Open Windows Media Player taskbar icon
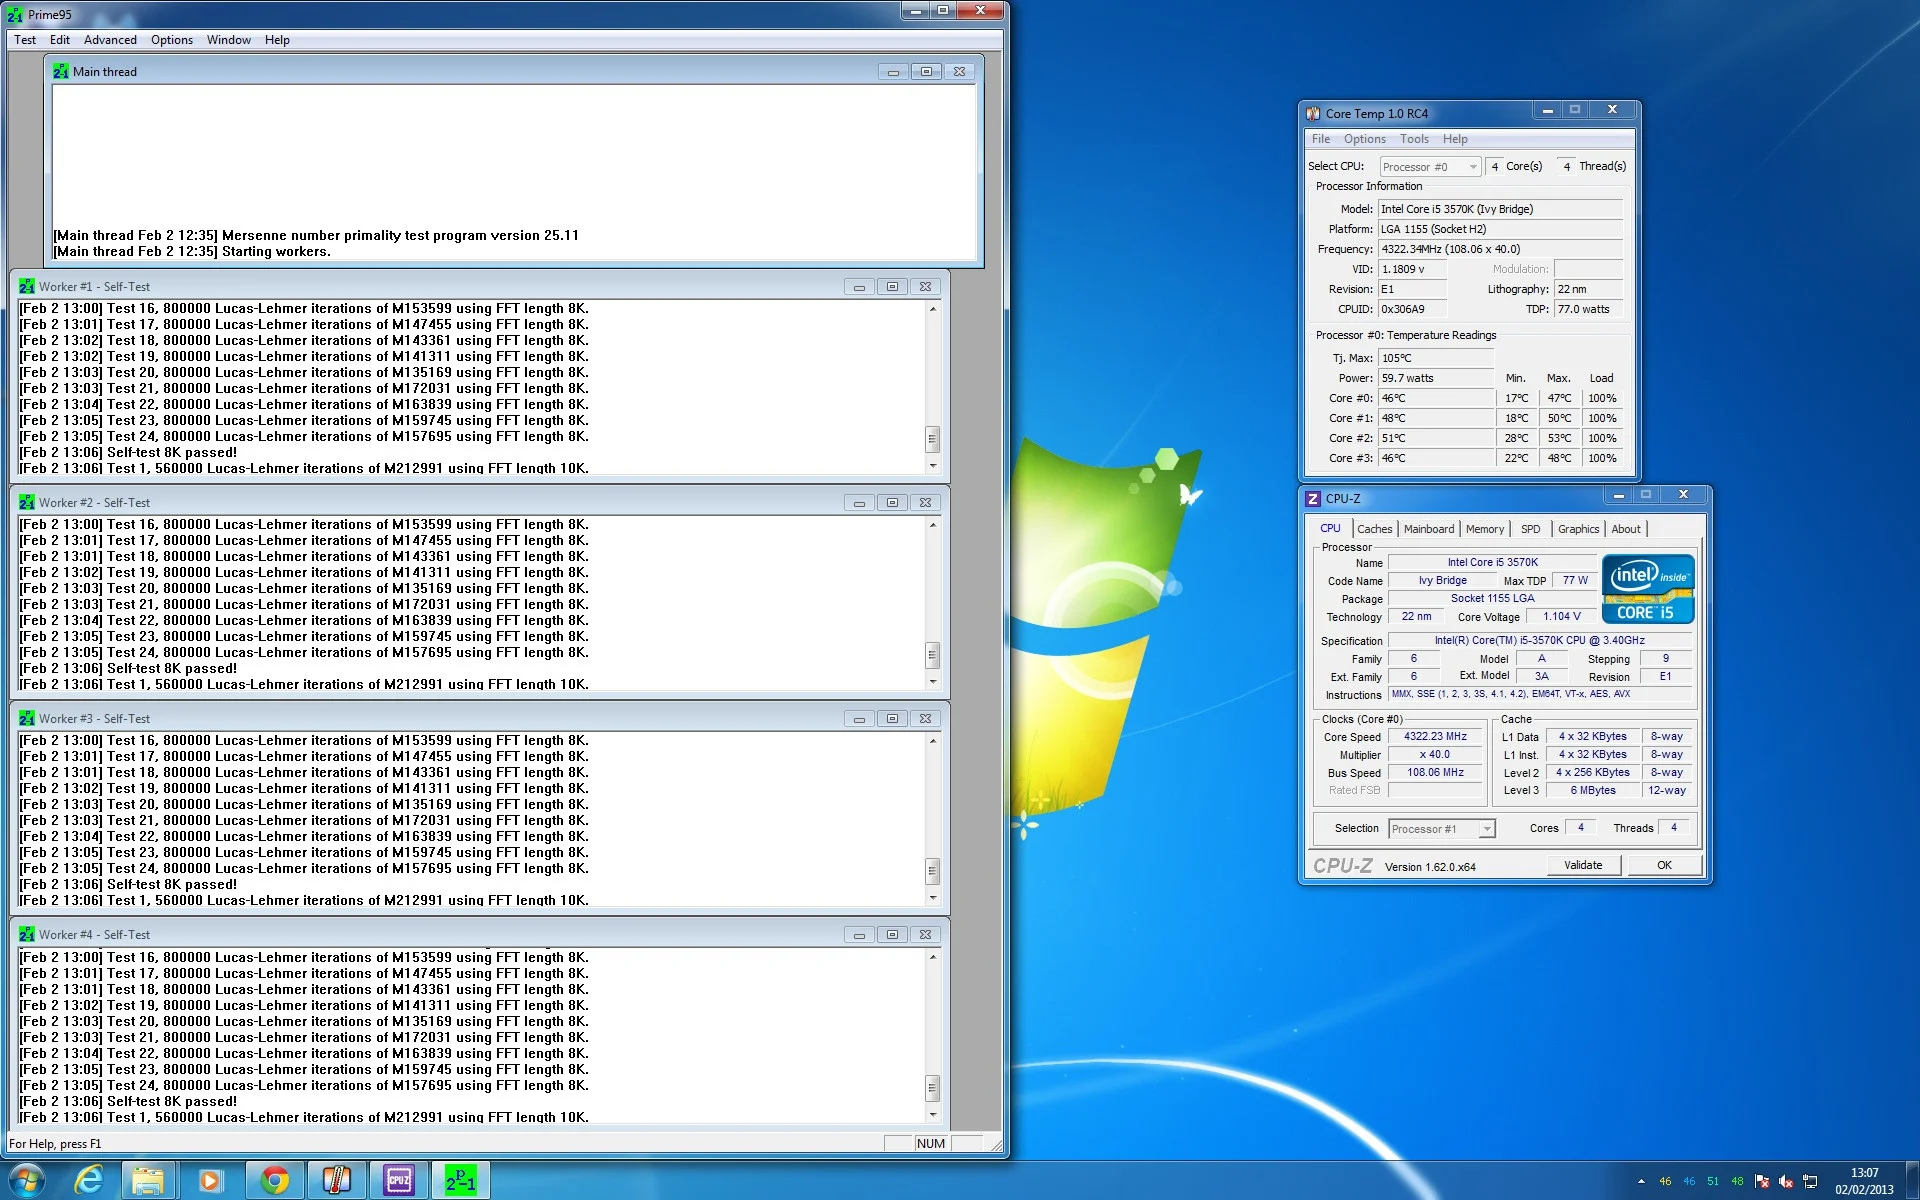 pyautogui.click(x=210, y=1180)
